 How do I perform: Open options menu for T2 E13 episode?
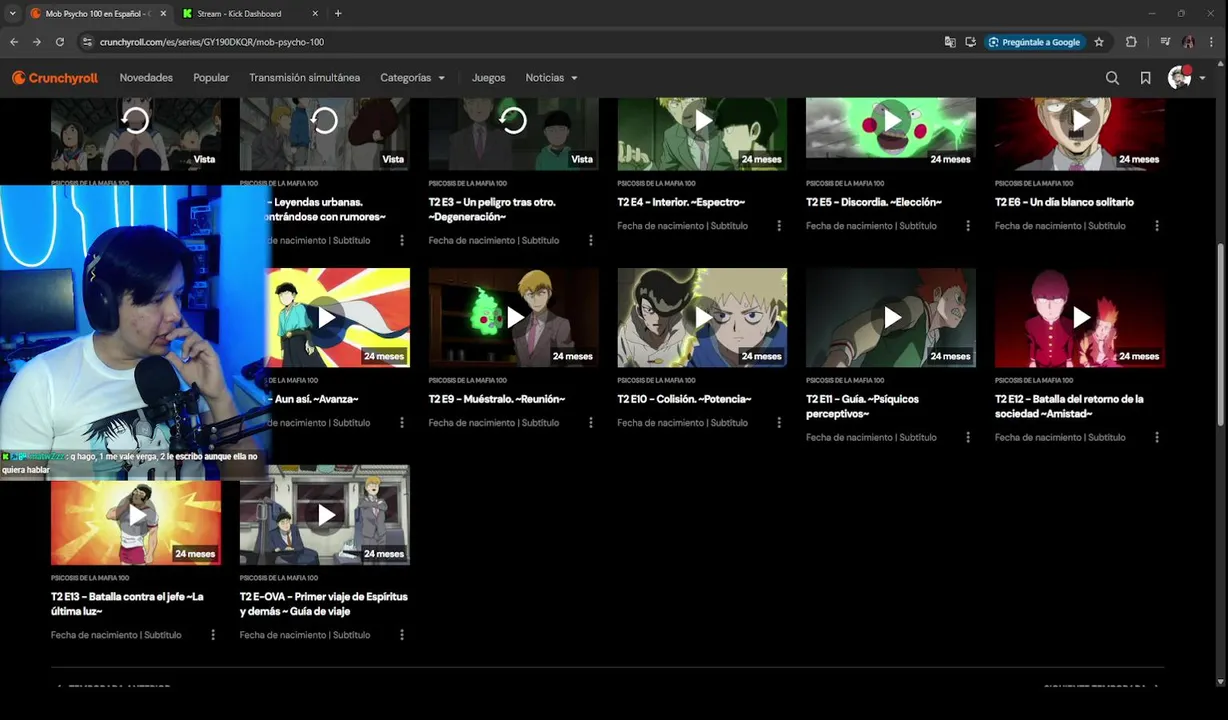(213, 635)
